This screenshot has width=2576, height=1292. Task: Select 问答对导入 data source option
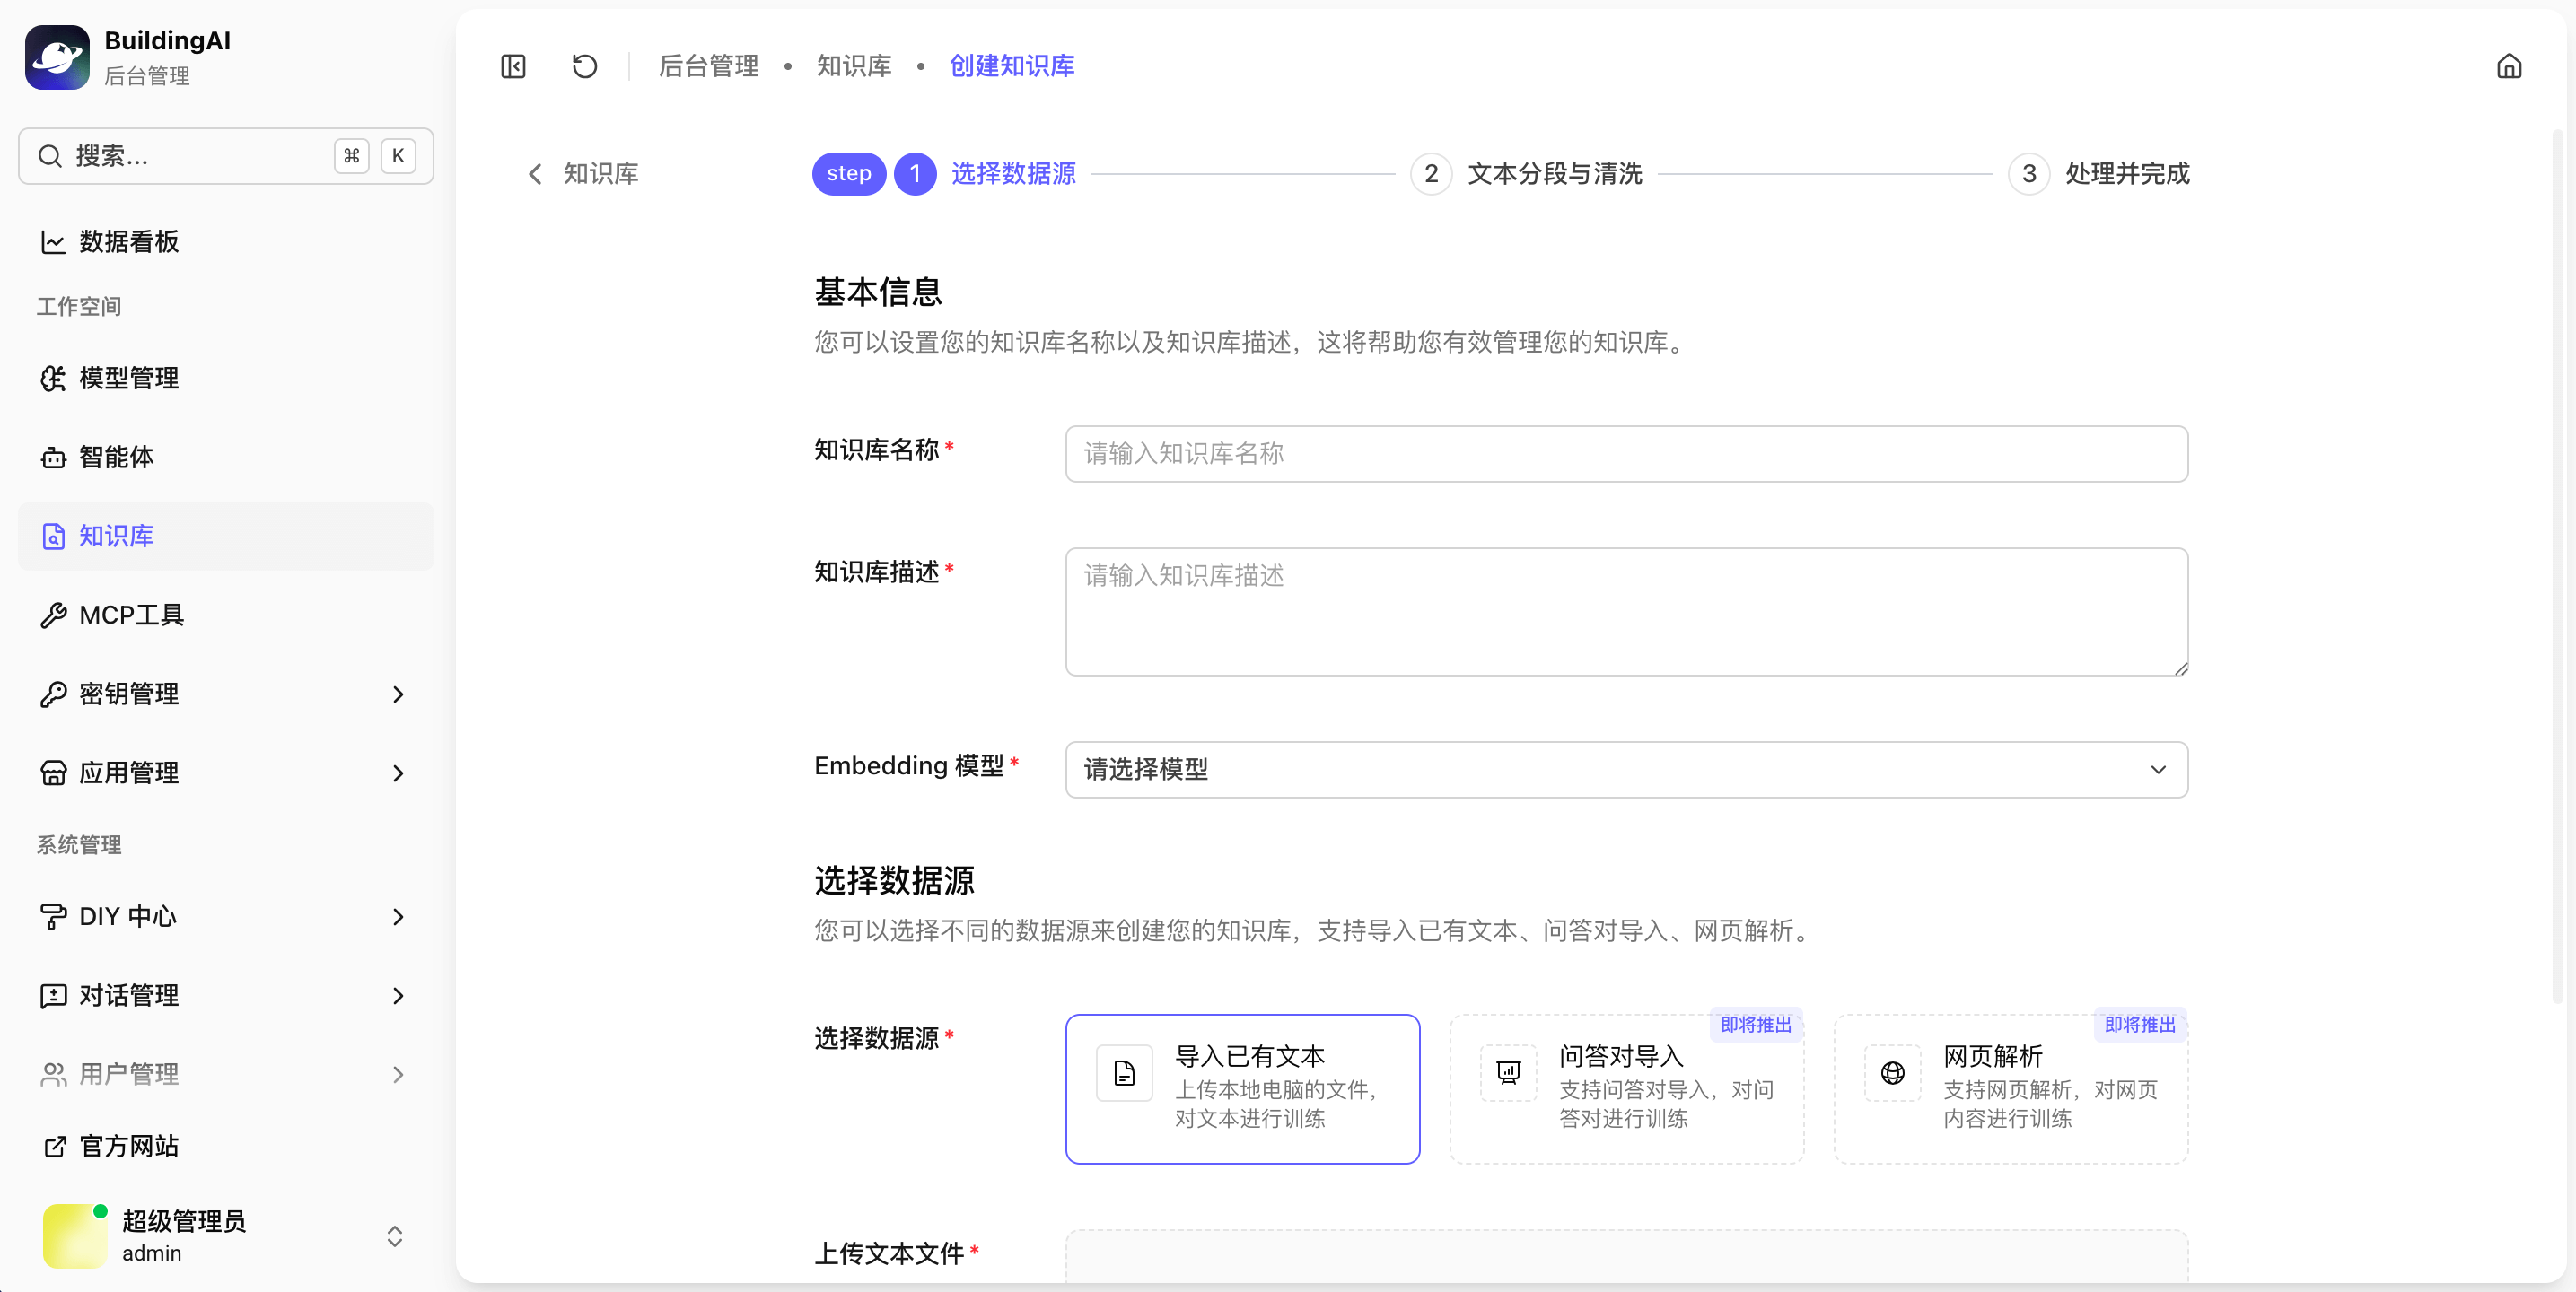pos(1626,1088)
